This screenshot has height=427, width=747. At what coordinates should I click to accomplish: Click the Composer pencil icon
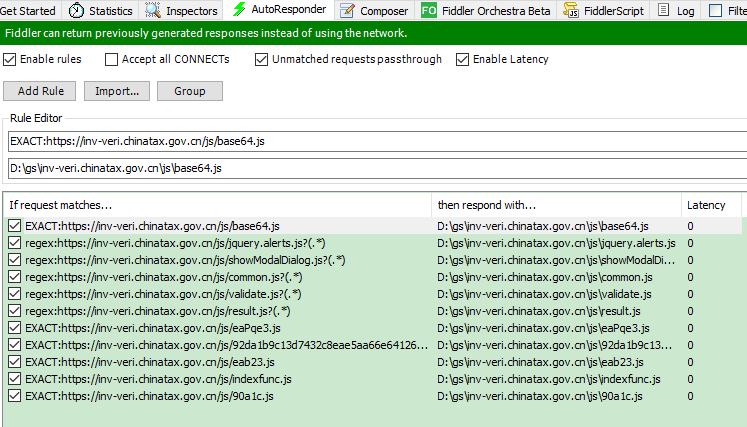point(347,10)
